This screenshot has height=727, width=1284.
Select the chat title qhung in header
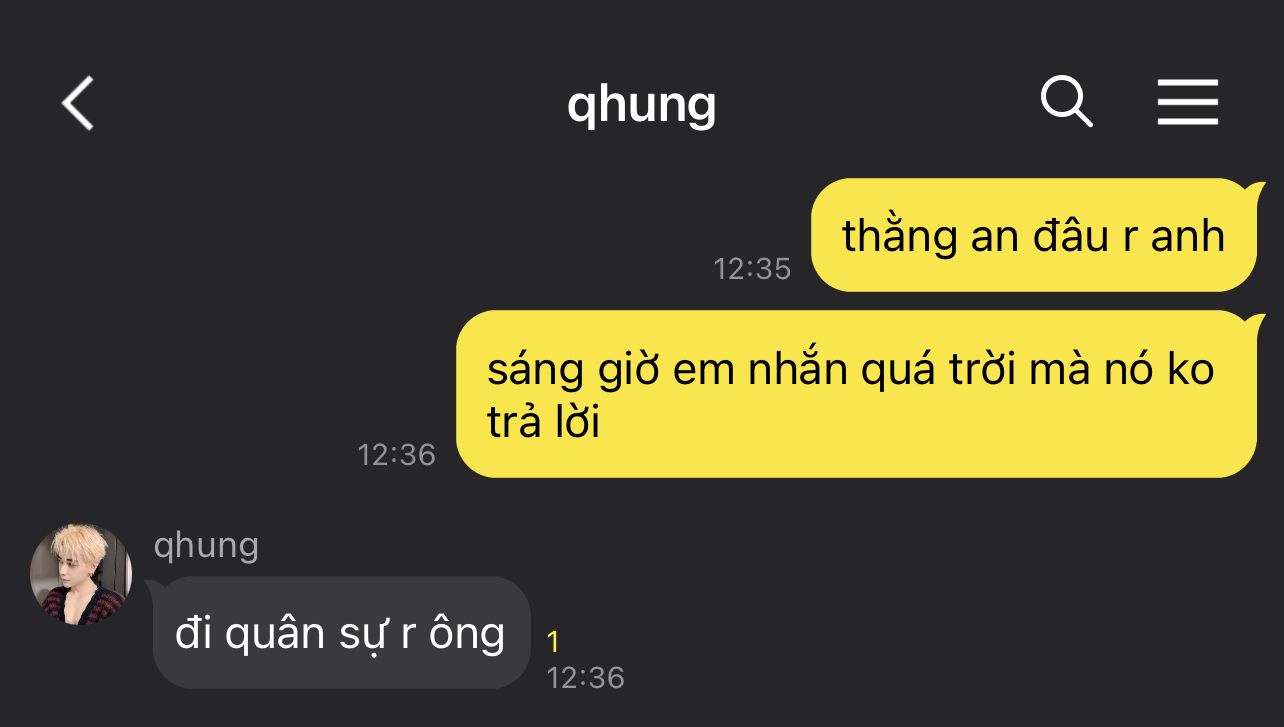pyautogui.click(x=641, y=104)
